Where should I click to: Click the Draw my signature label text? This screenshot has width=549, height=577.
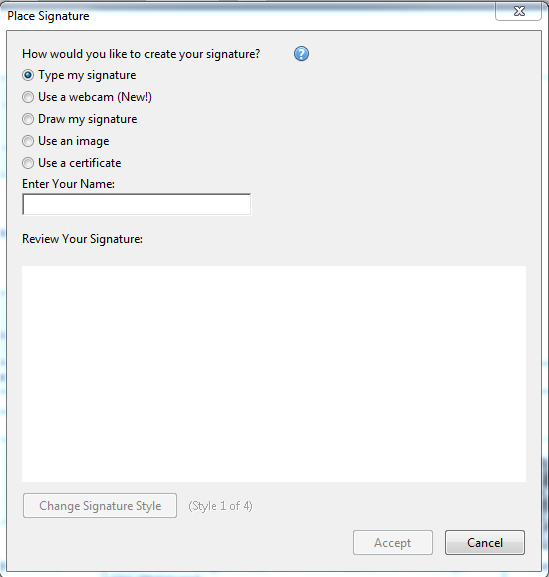88,119
